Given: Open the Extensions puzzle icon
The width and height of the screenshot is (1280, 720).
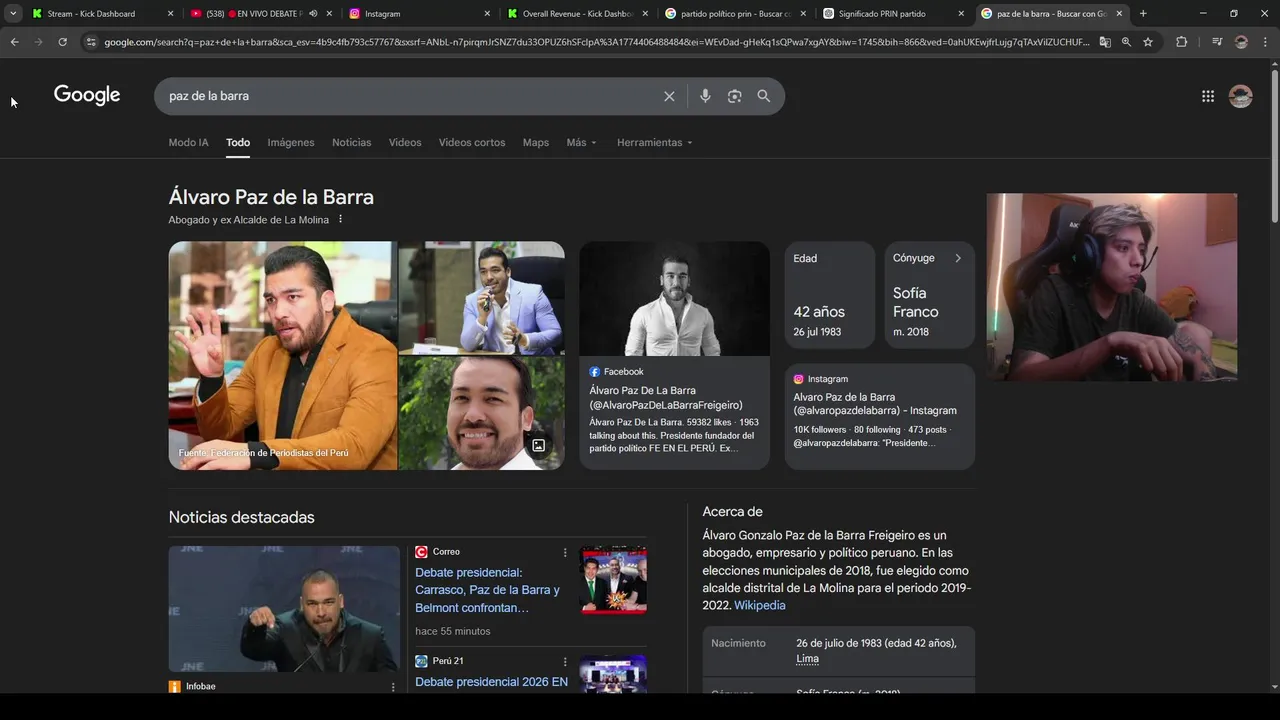Looking at the screenshot, I should click(1181, 42).
